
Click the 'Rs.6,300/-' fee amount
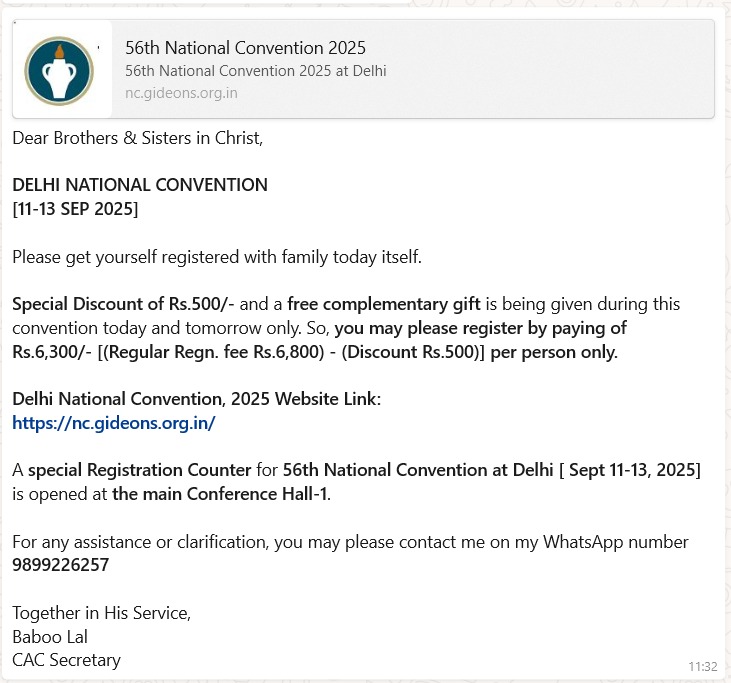coord(52,352)
